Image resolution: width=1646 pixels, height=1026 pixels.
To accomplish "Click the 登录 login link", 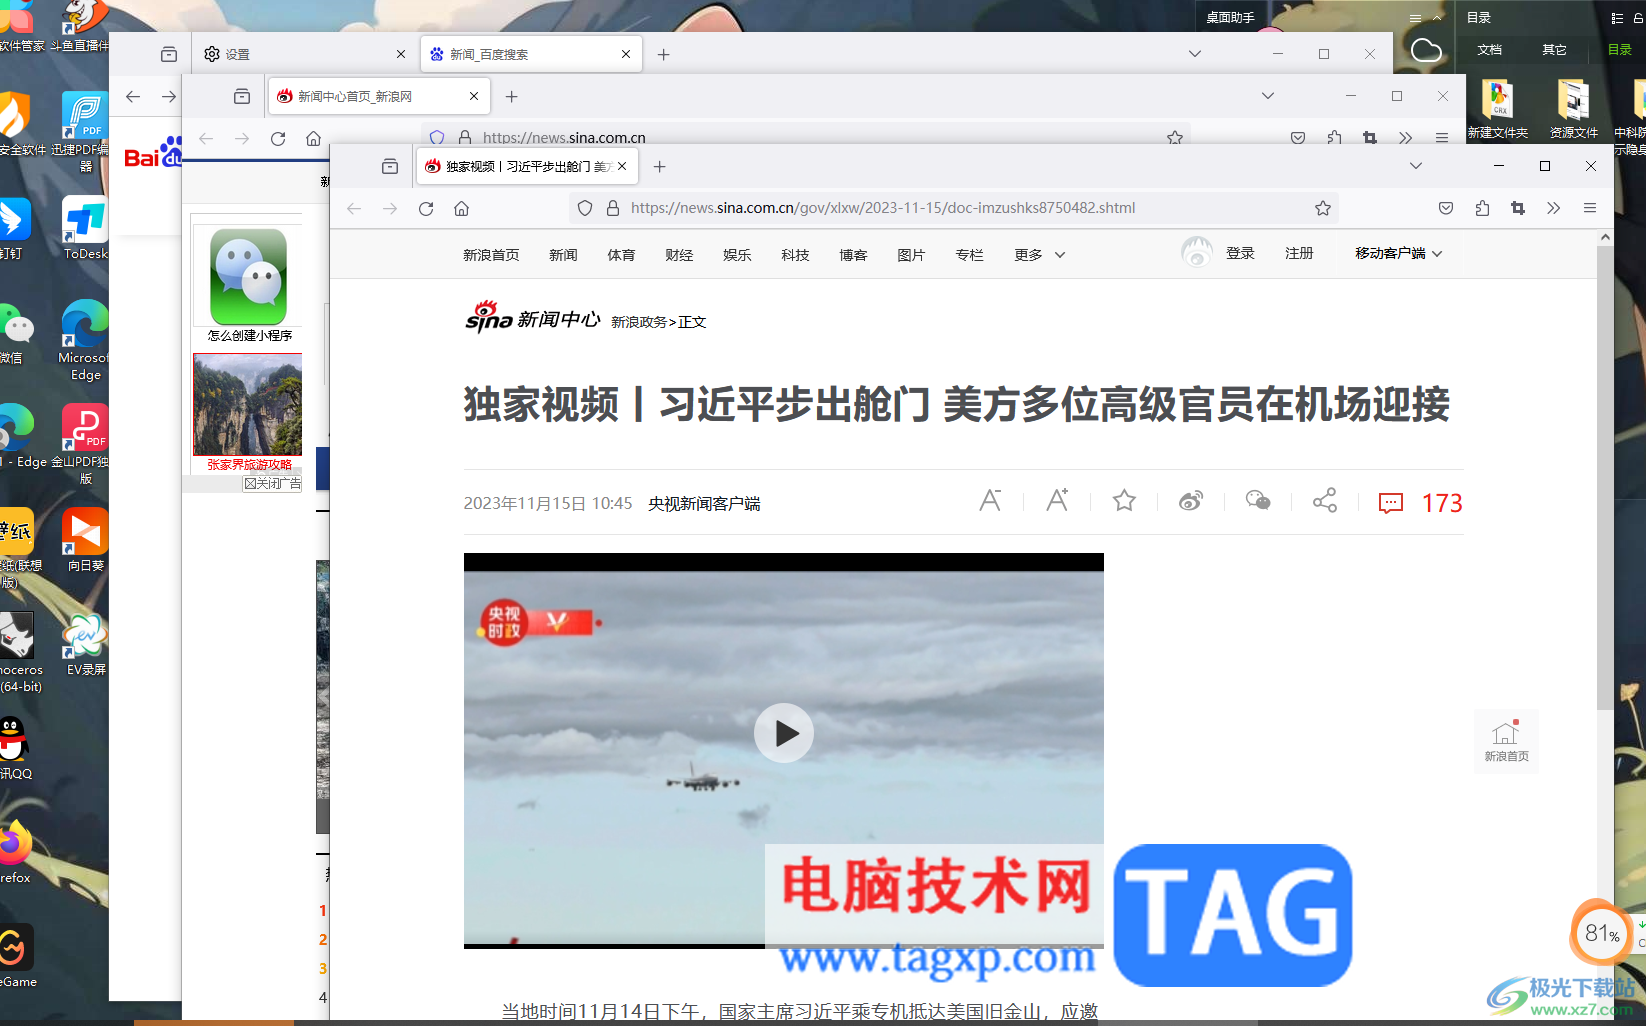I will (x=1240, y=253).
